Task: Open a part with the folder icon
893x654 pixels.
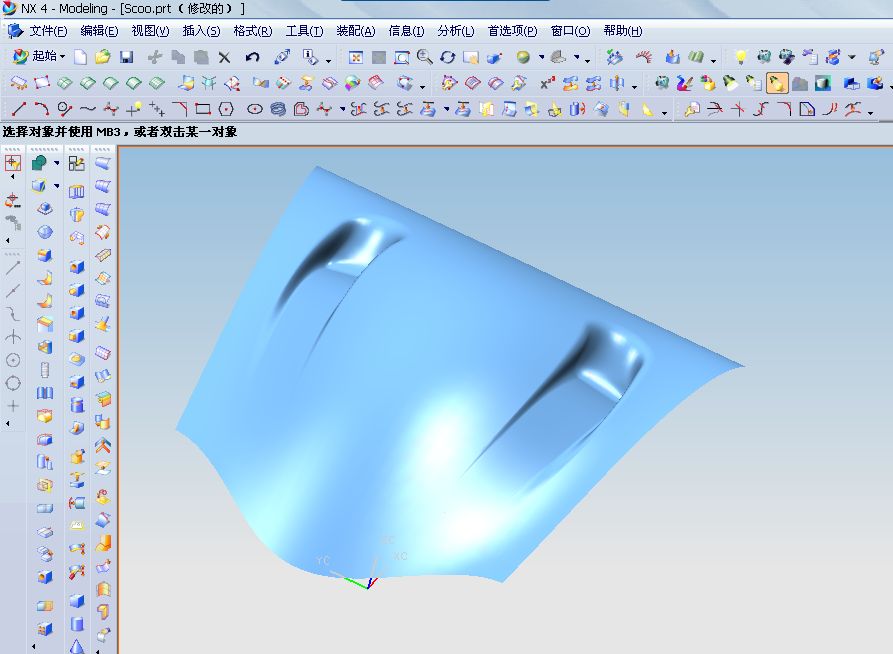Action: pyautogui.click(x=103, y=57)
